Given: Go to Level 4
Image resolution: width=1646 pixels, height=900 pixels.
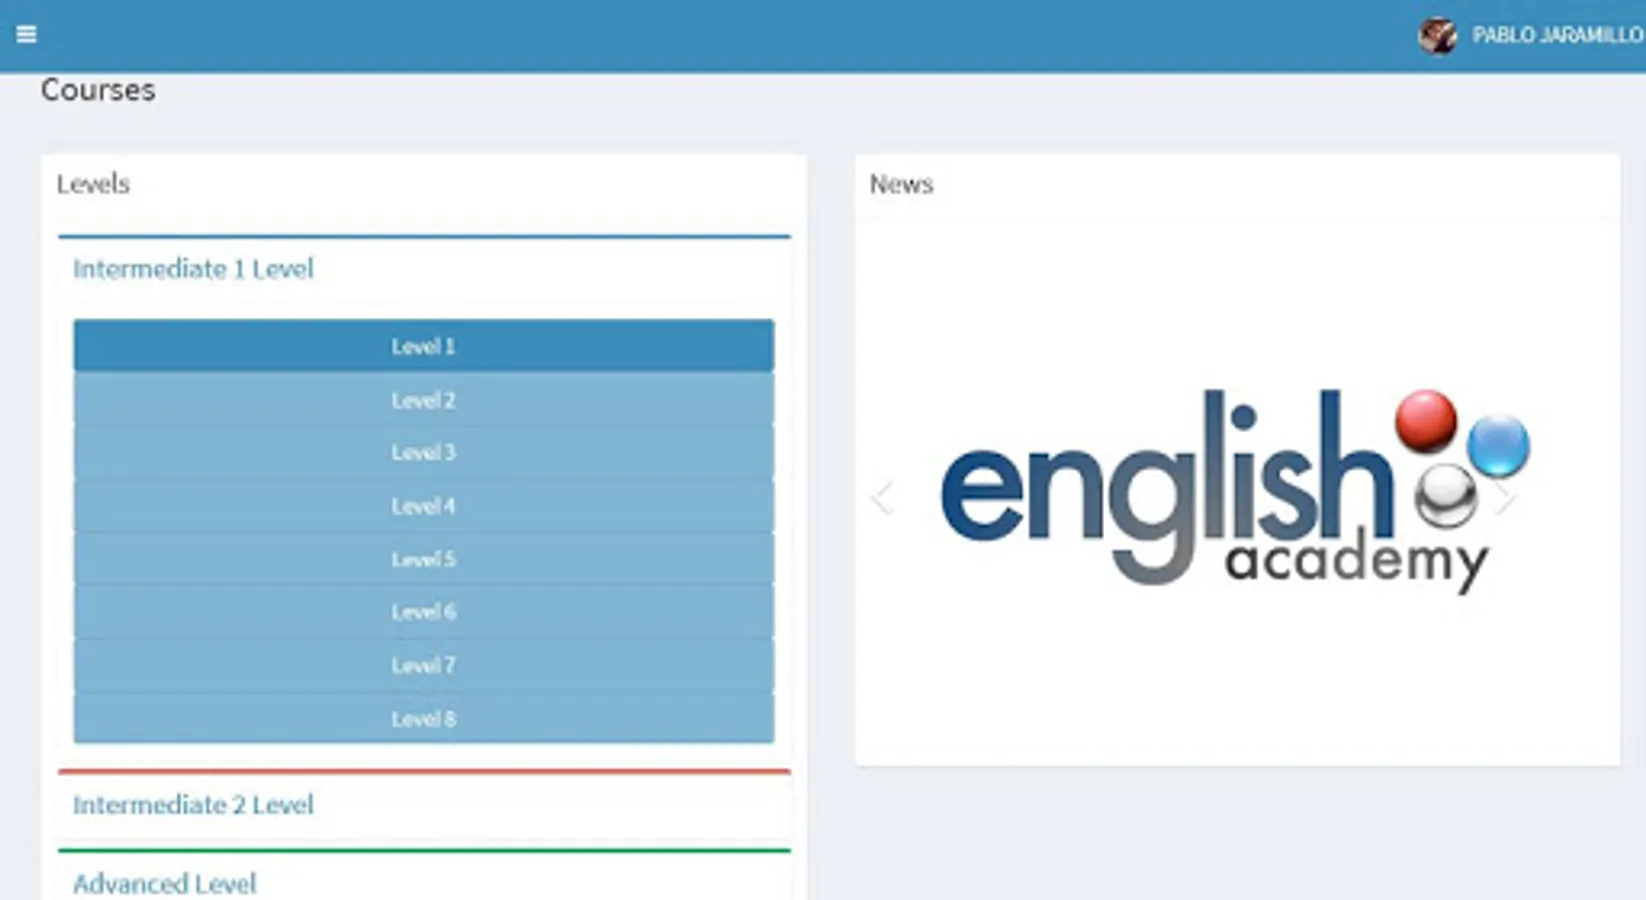Looking at the screenshot, I should pos(424,506).
